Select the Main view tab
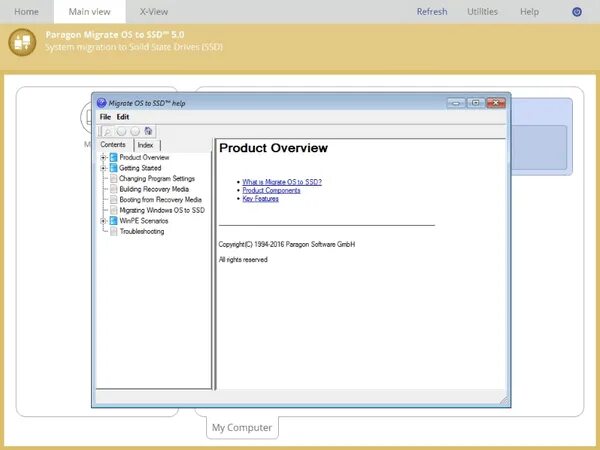 click(90, 12)
